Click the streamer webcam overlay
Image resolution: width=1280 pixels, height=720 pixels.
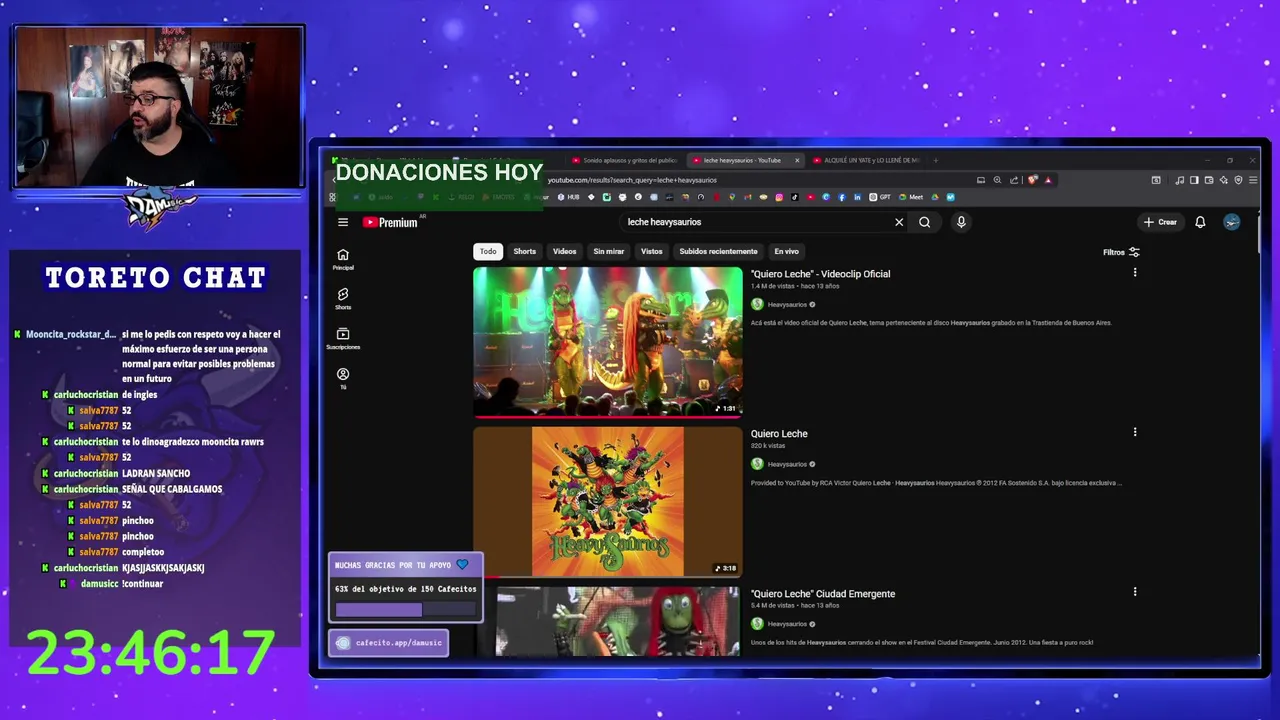159,107
